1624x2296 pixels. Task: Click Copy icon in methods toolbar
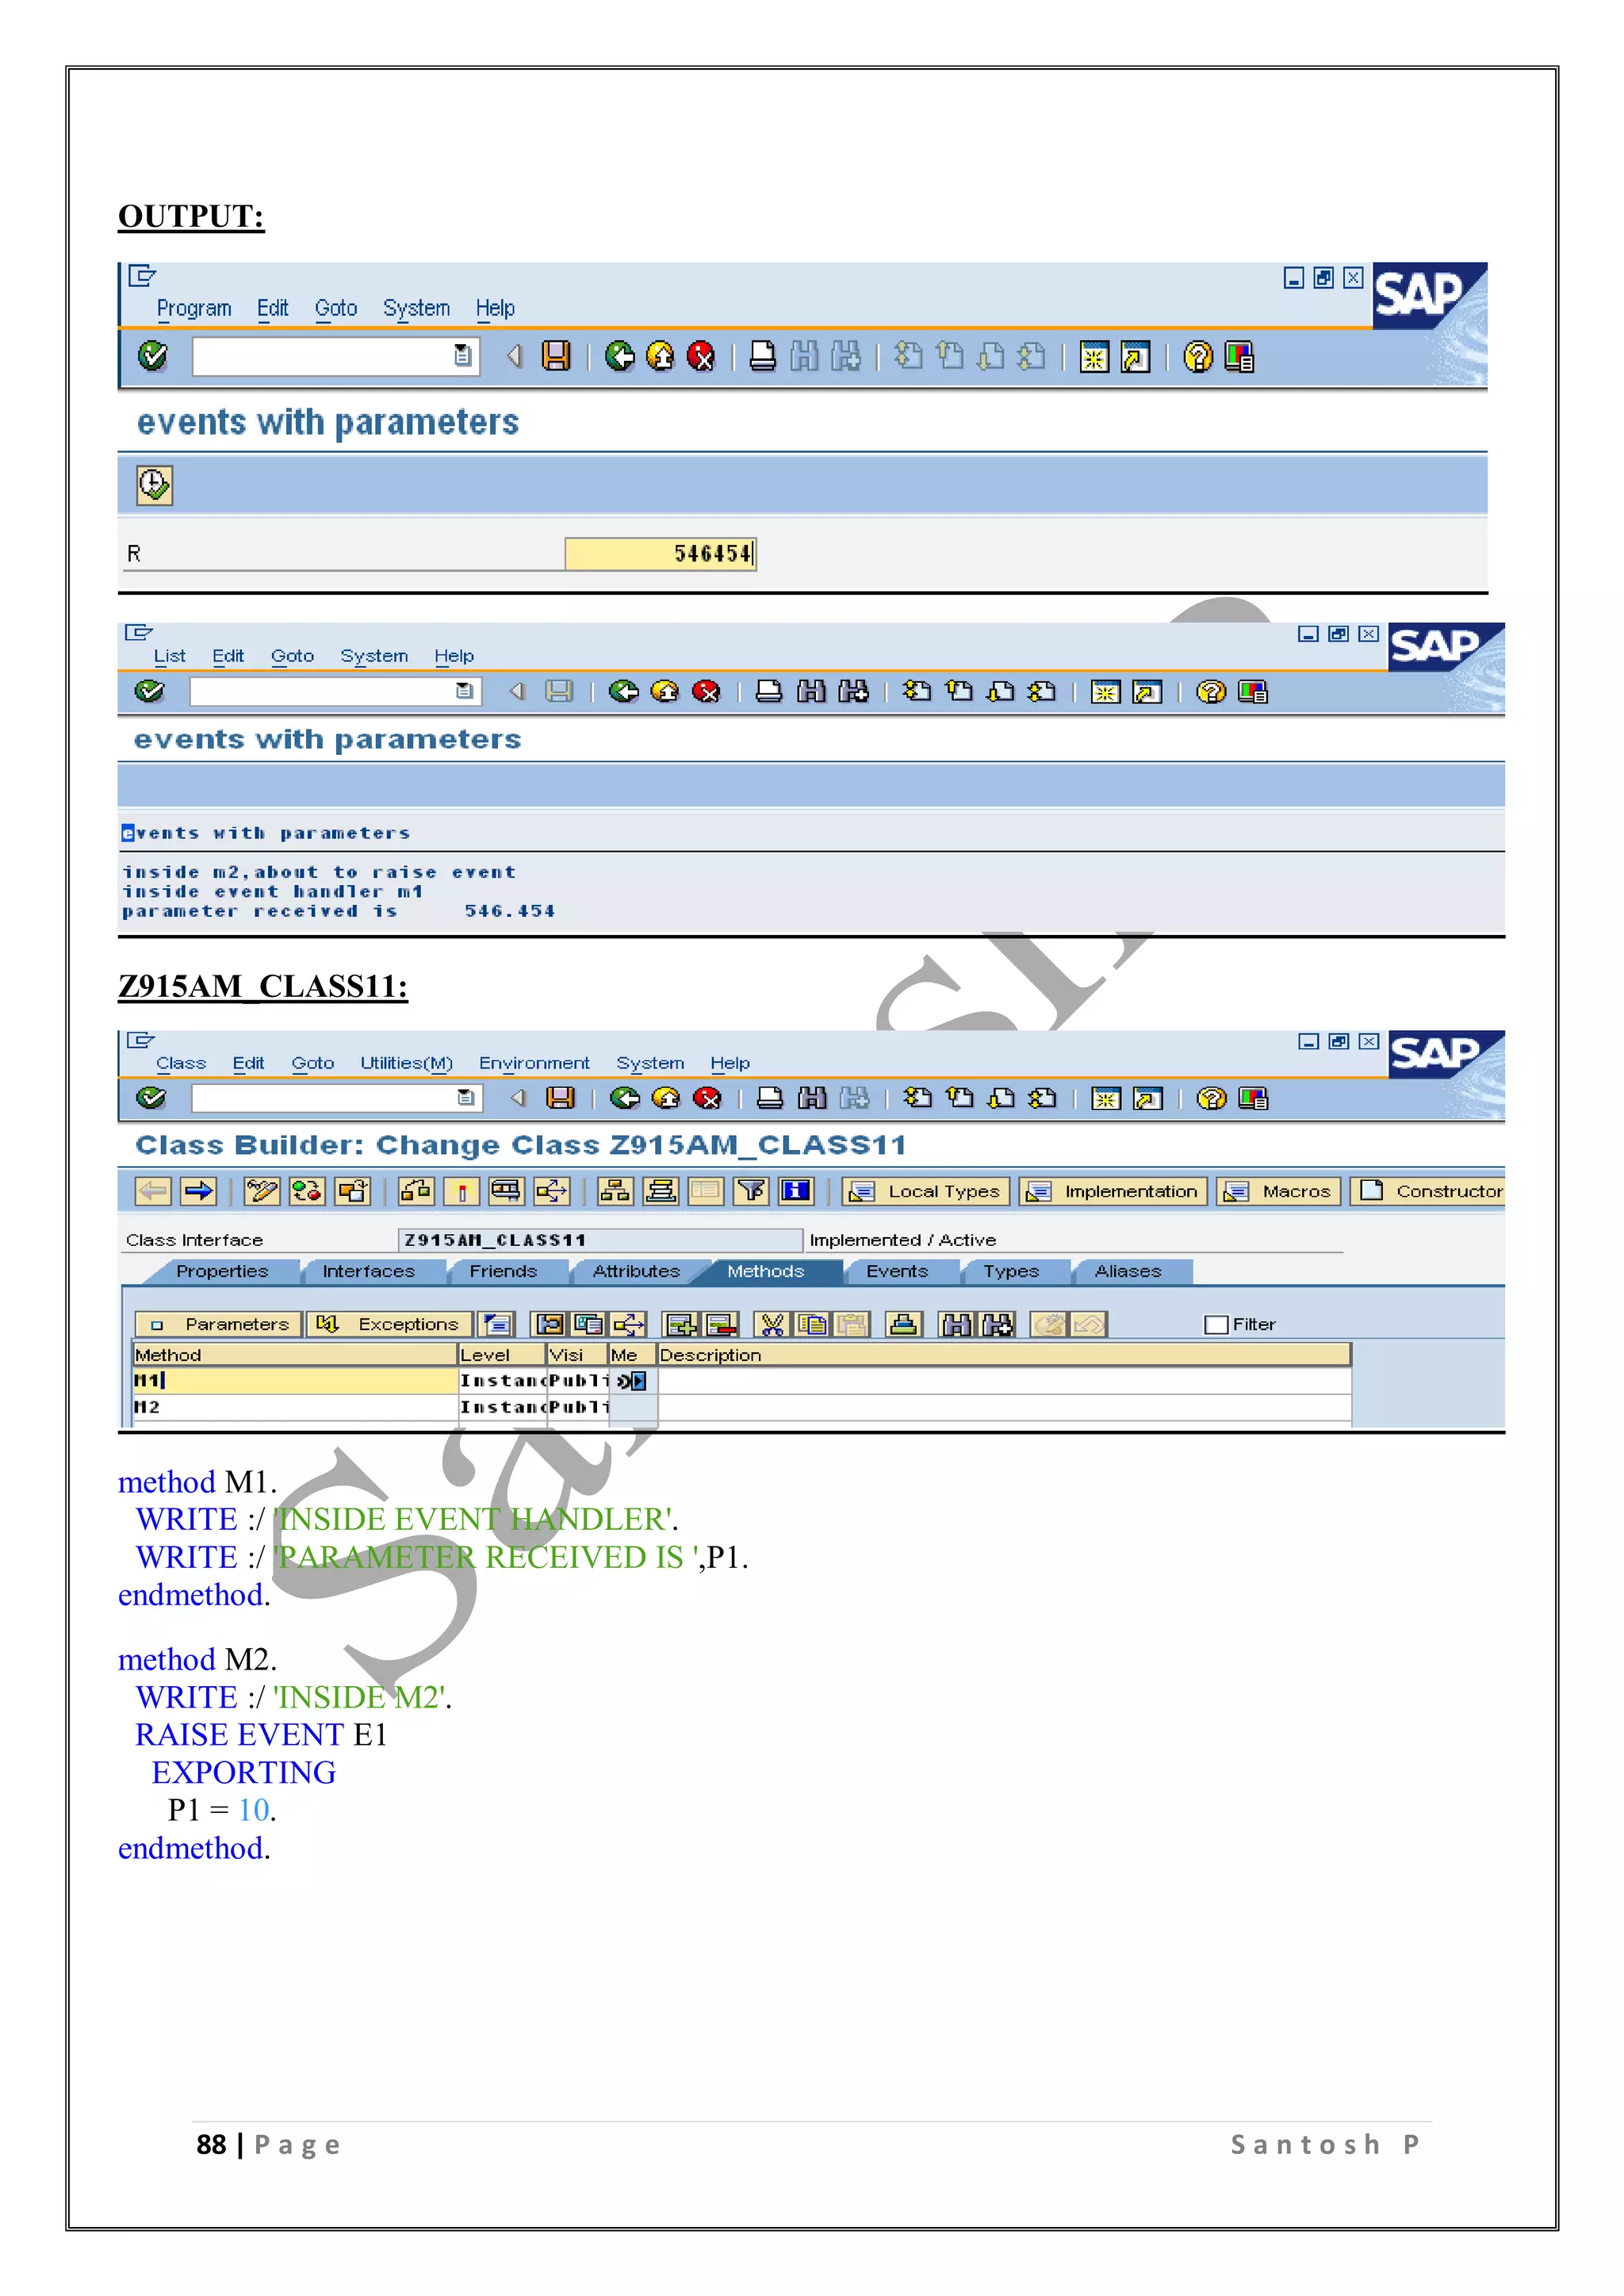813,1324
